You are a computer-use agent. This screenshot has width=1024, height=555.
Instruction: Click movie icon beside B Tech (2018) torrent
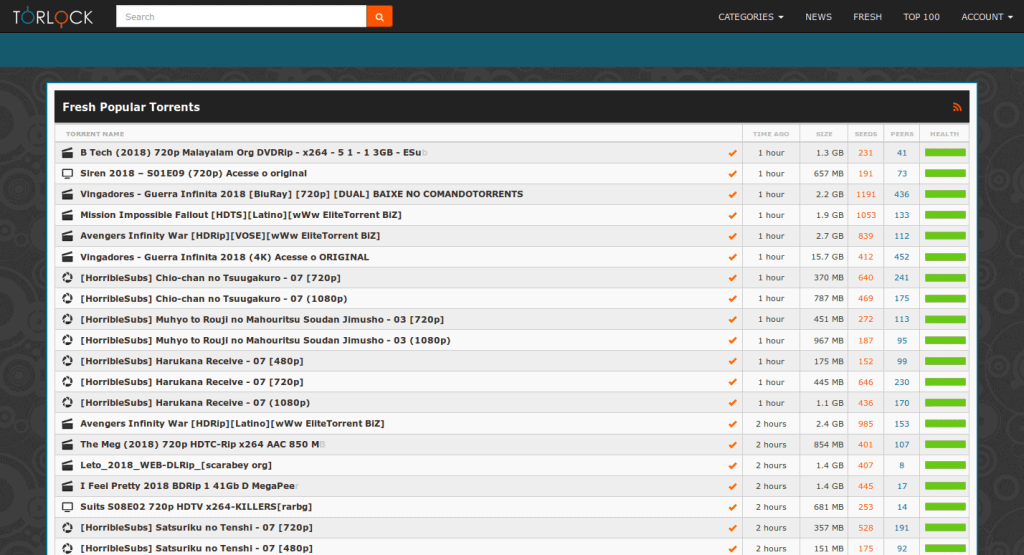tap(68, 153)
